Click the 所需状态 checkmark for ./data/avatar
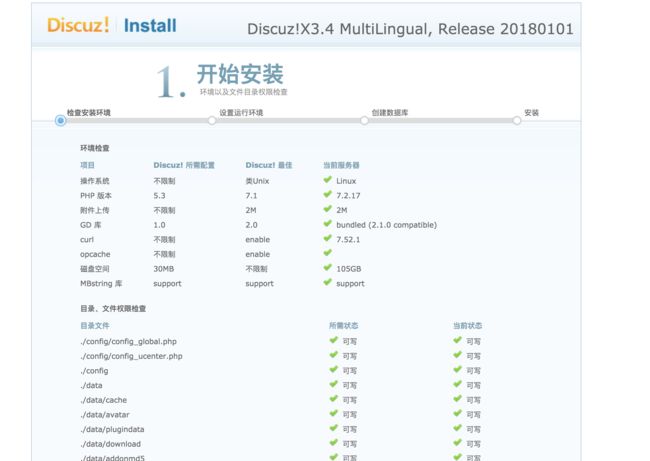Screen dimensions: 650x461 (x=334, y=413)
